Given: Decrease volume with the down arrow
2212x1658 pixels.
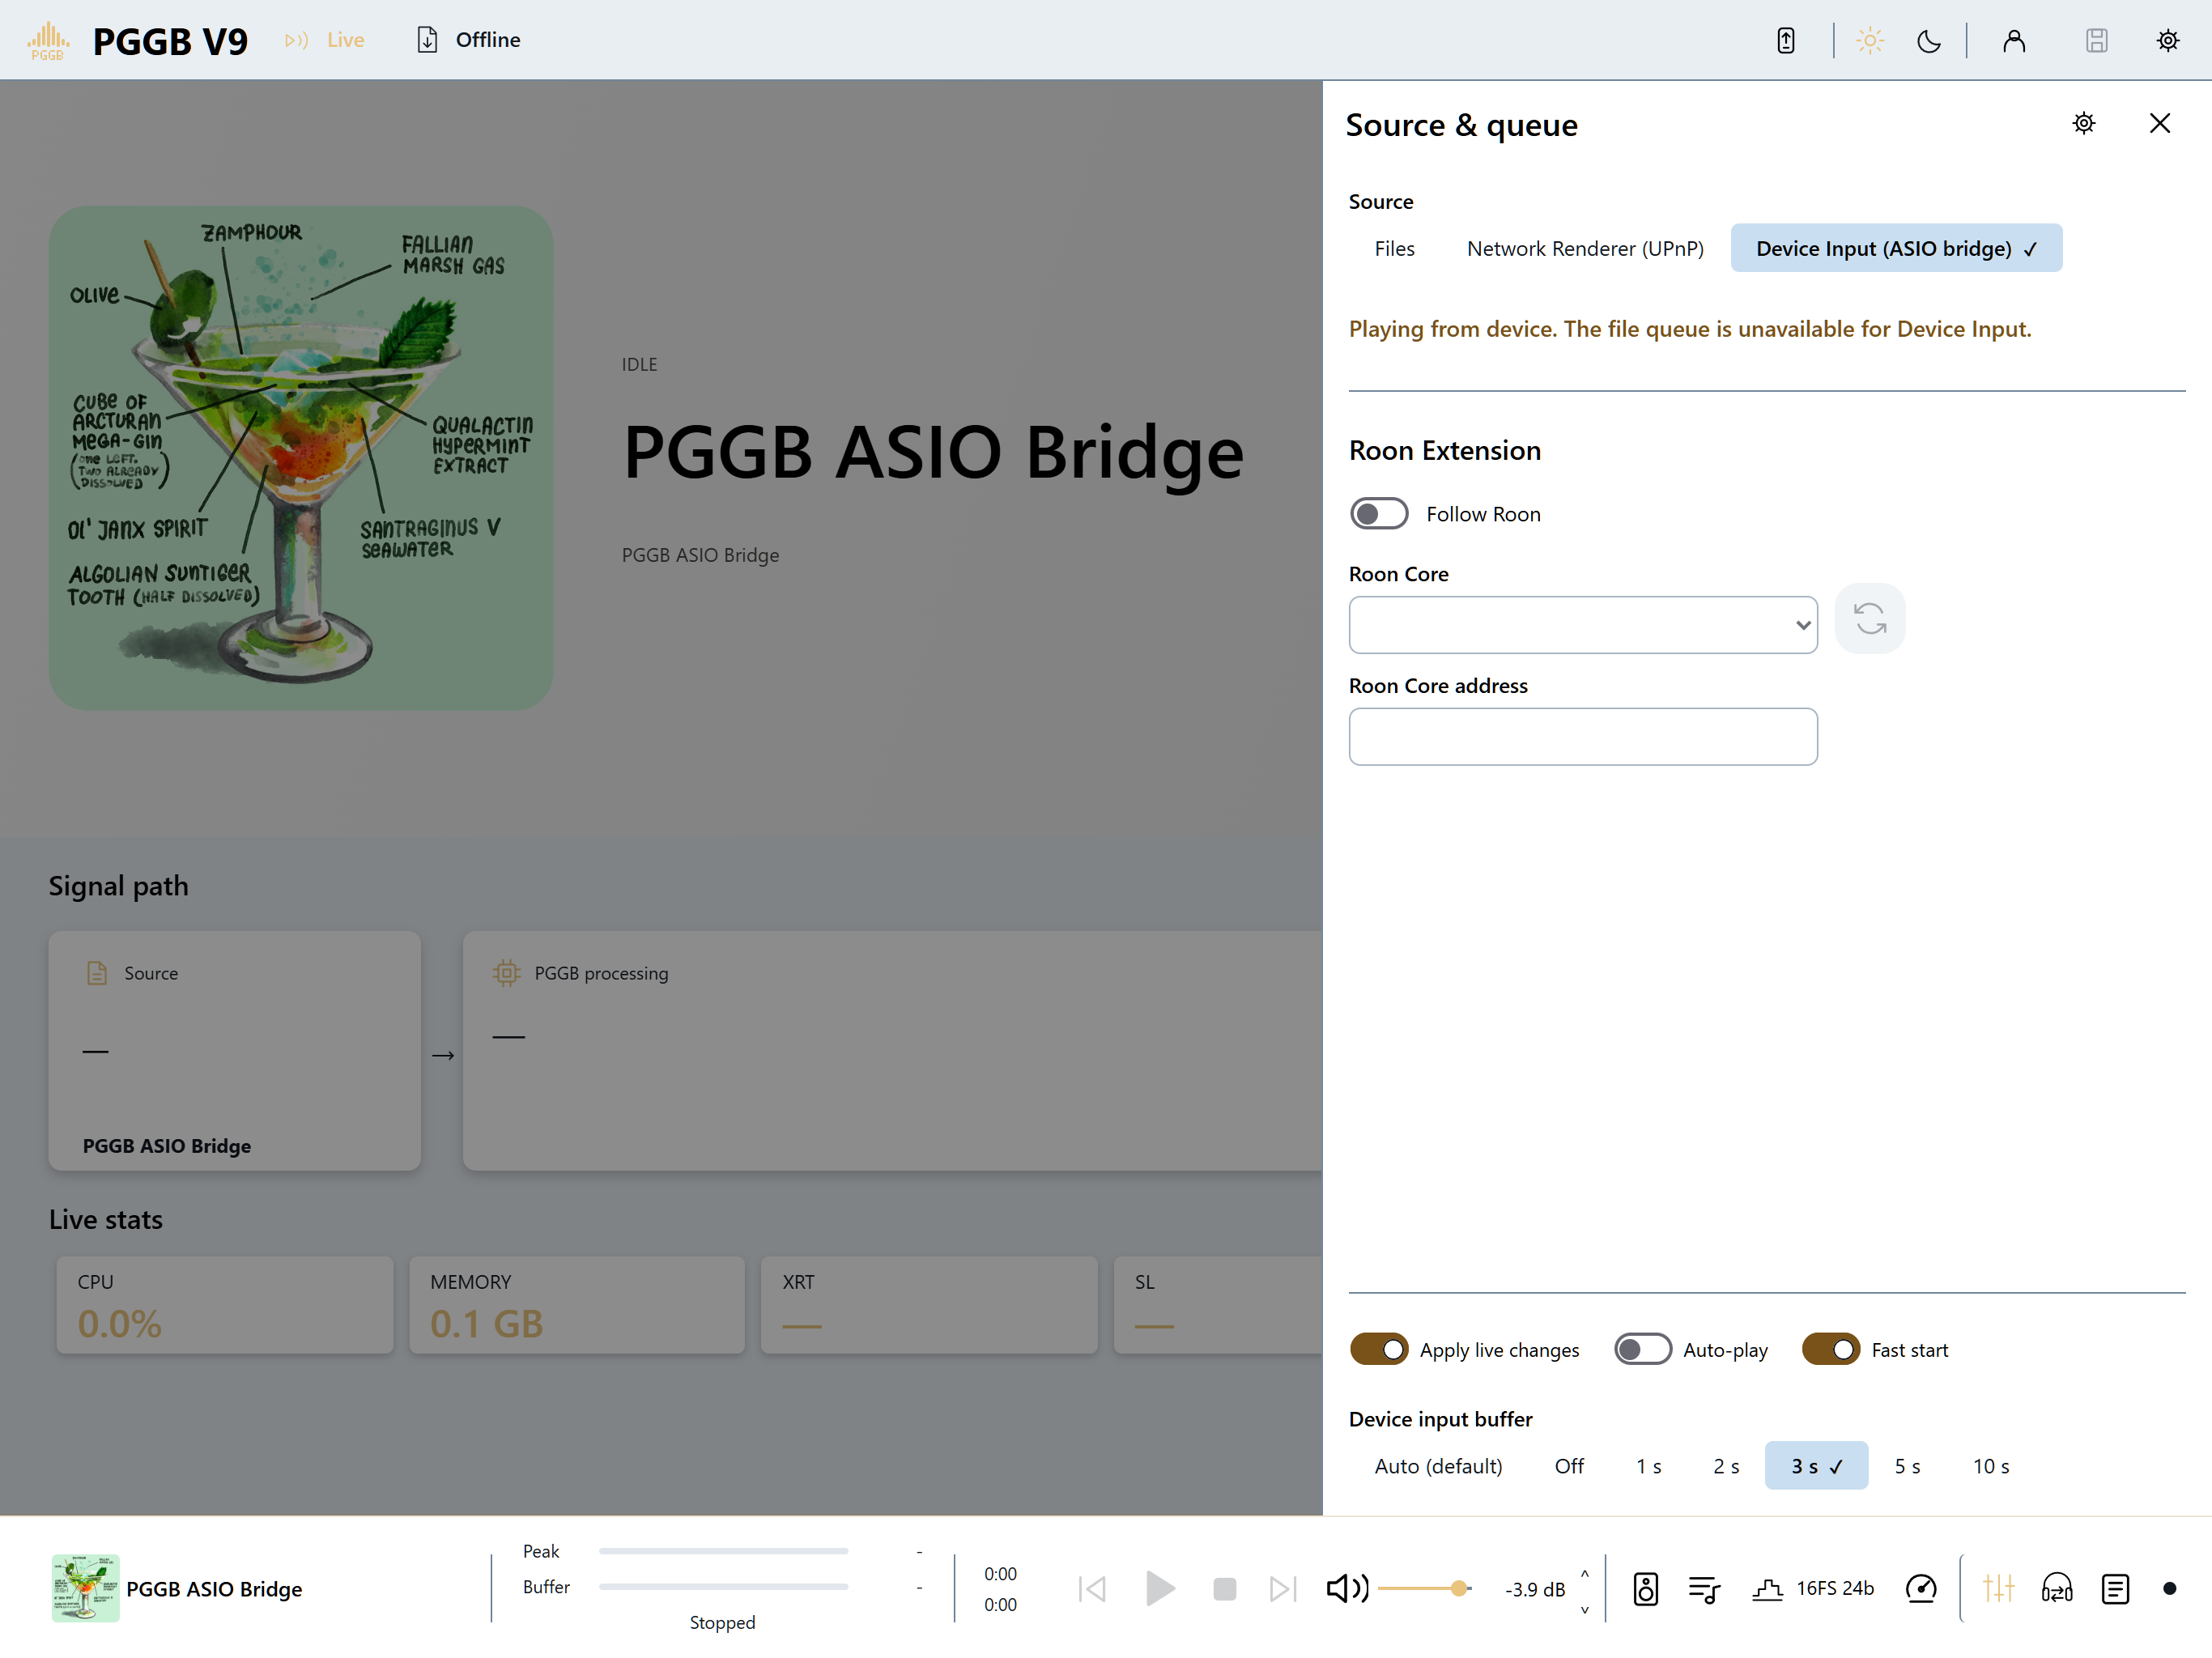Looking at the screenshot, I should [1584, 1609].
